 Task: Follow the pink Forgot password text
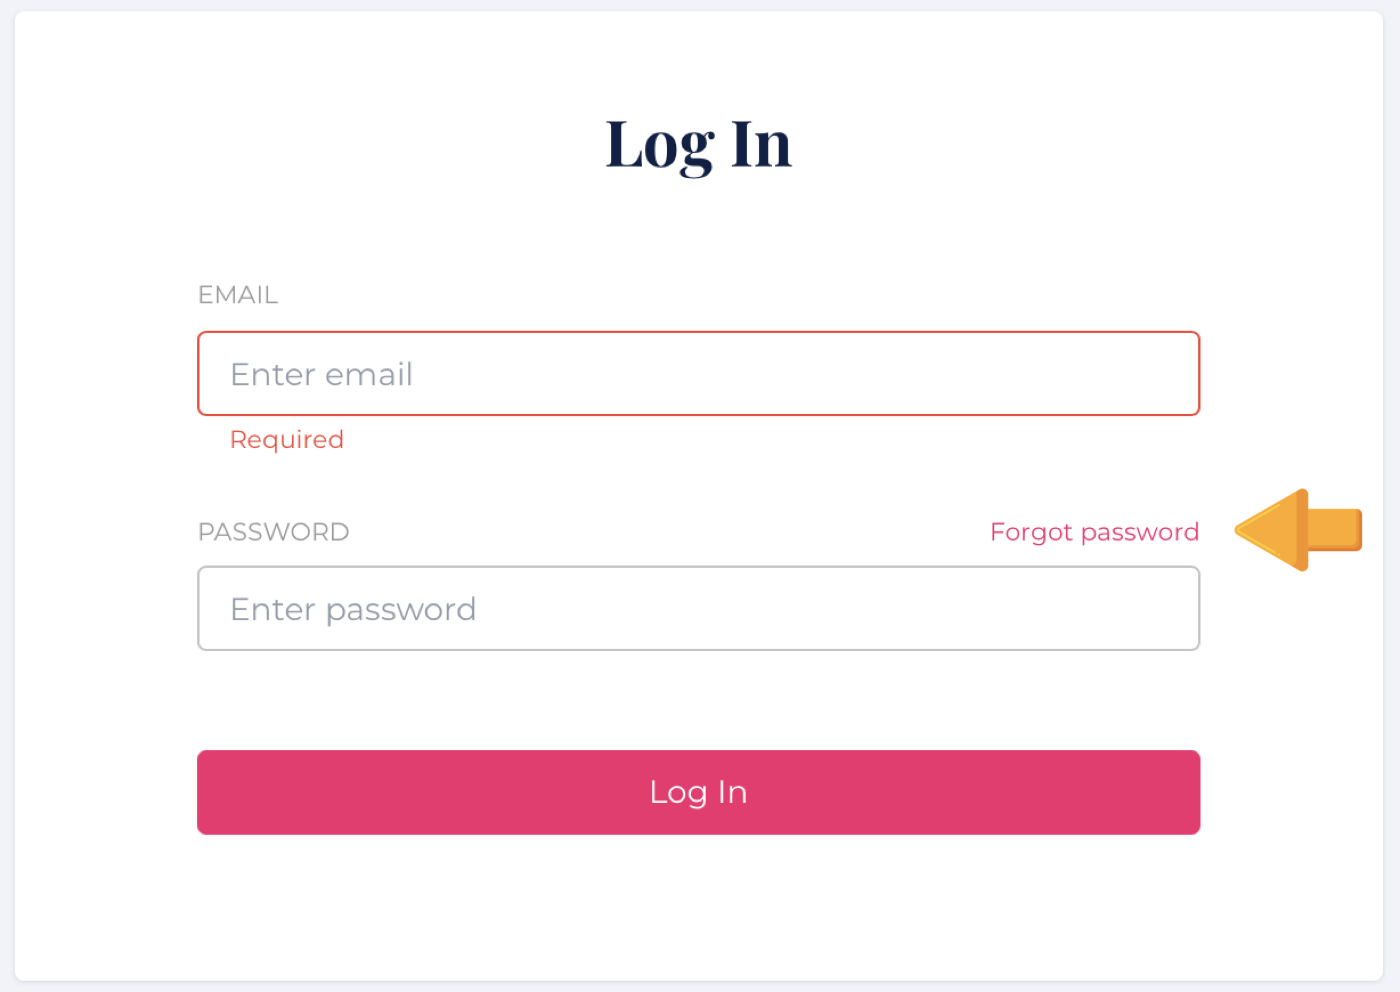[1094, 532]
